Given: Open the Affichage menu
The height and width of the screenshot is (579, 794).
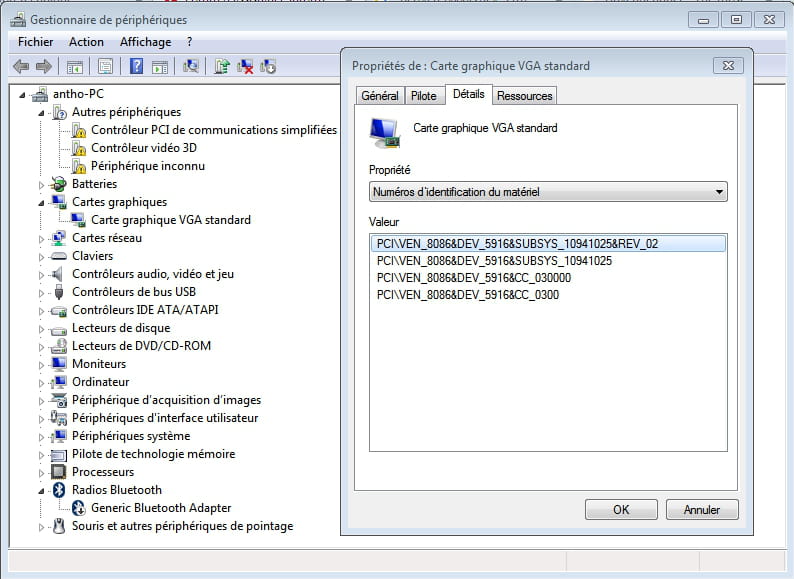Looking at the screenshot, I should [145, 42].
